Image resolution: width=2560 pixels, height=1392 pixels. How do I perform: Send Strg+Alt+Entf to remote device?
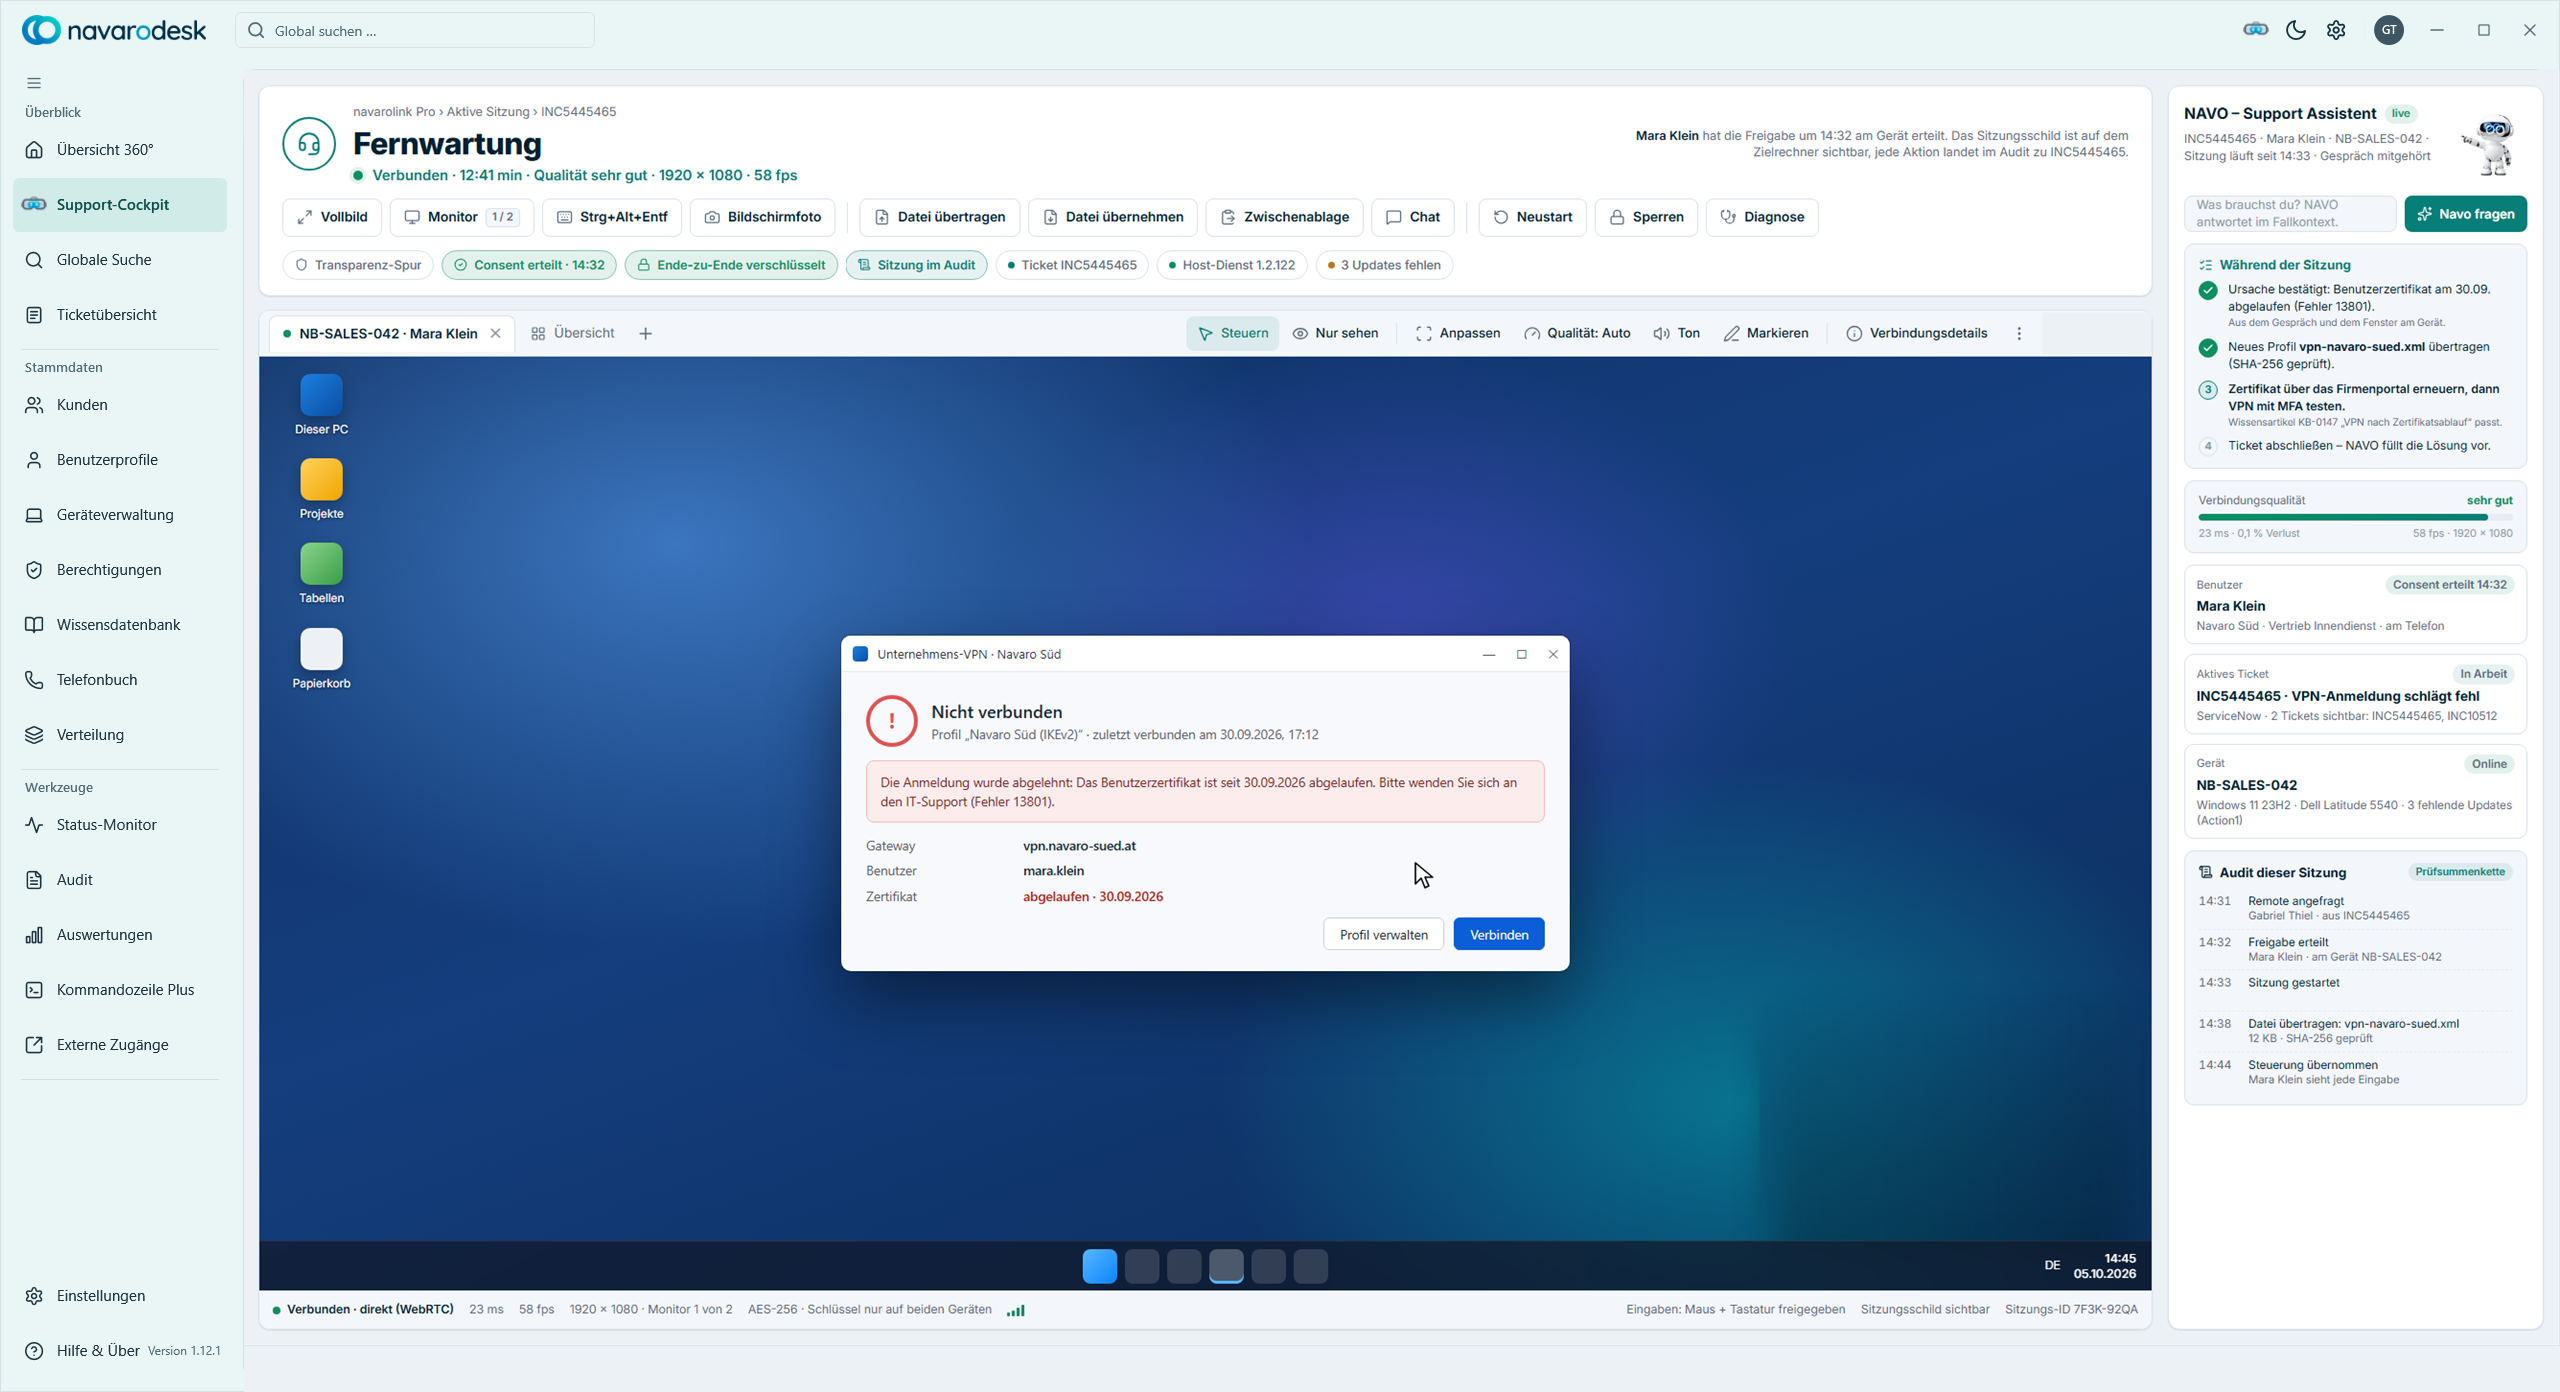coord(612,217)
